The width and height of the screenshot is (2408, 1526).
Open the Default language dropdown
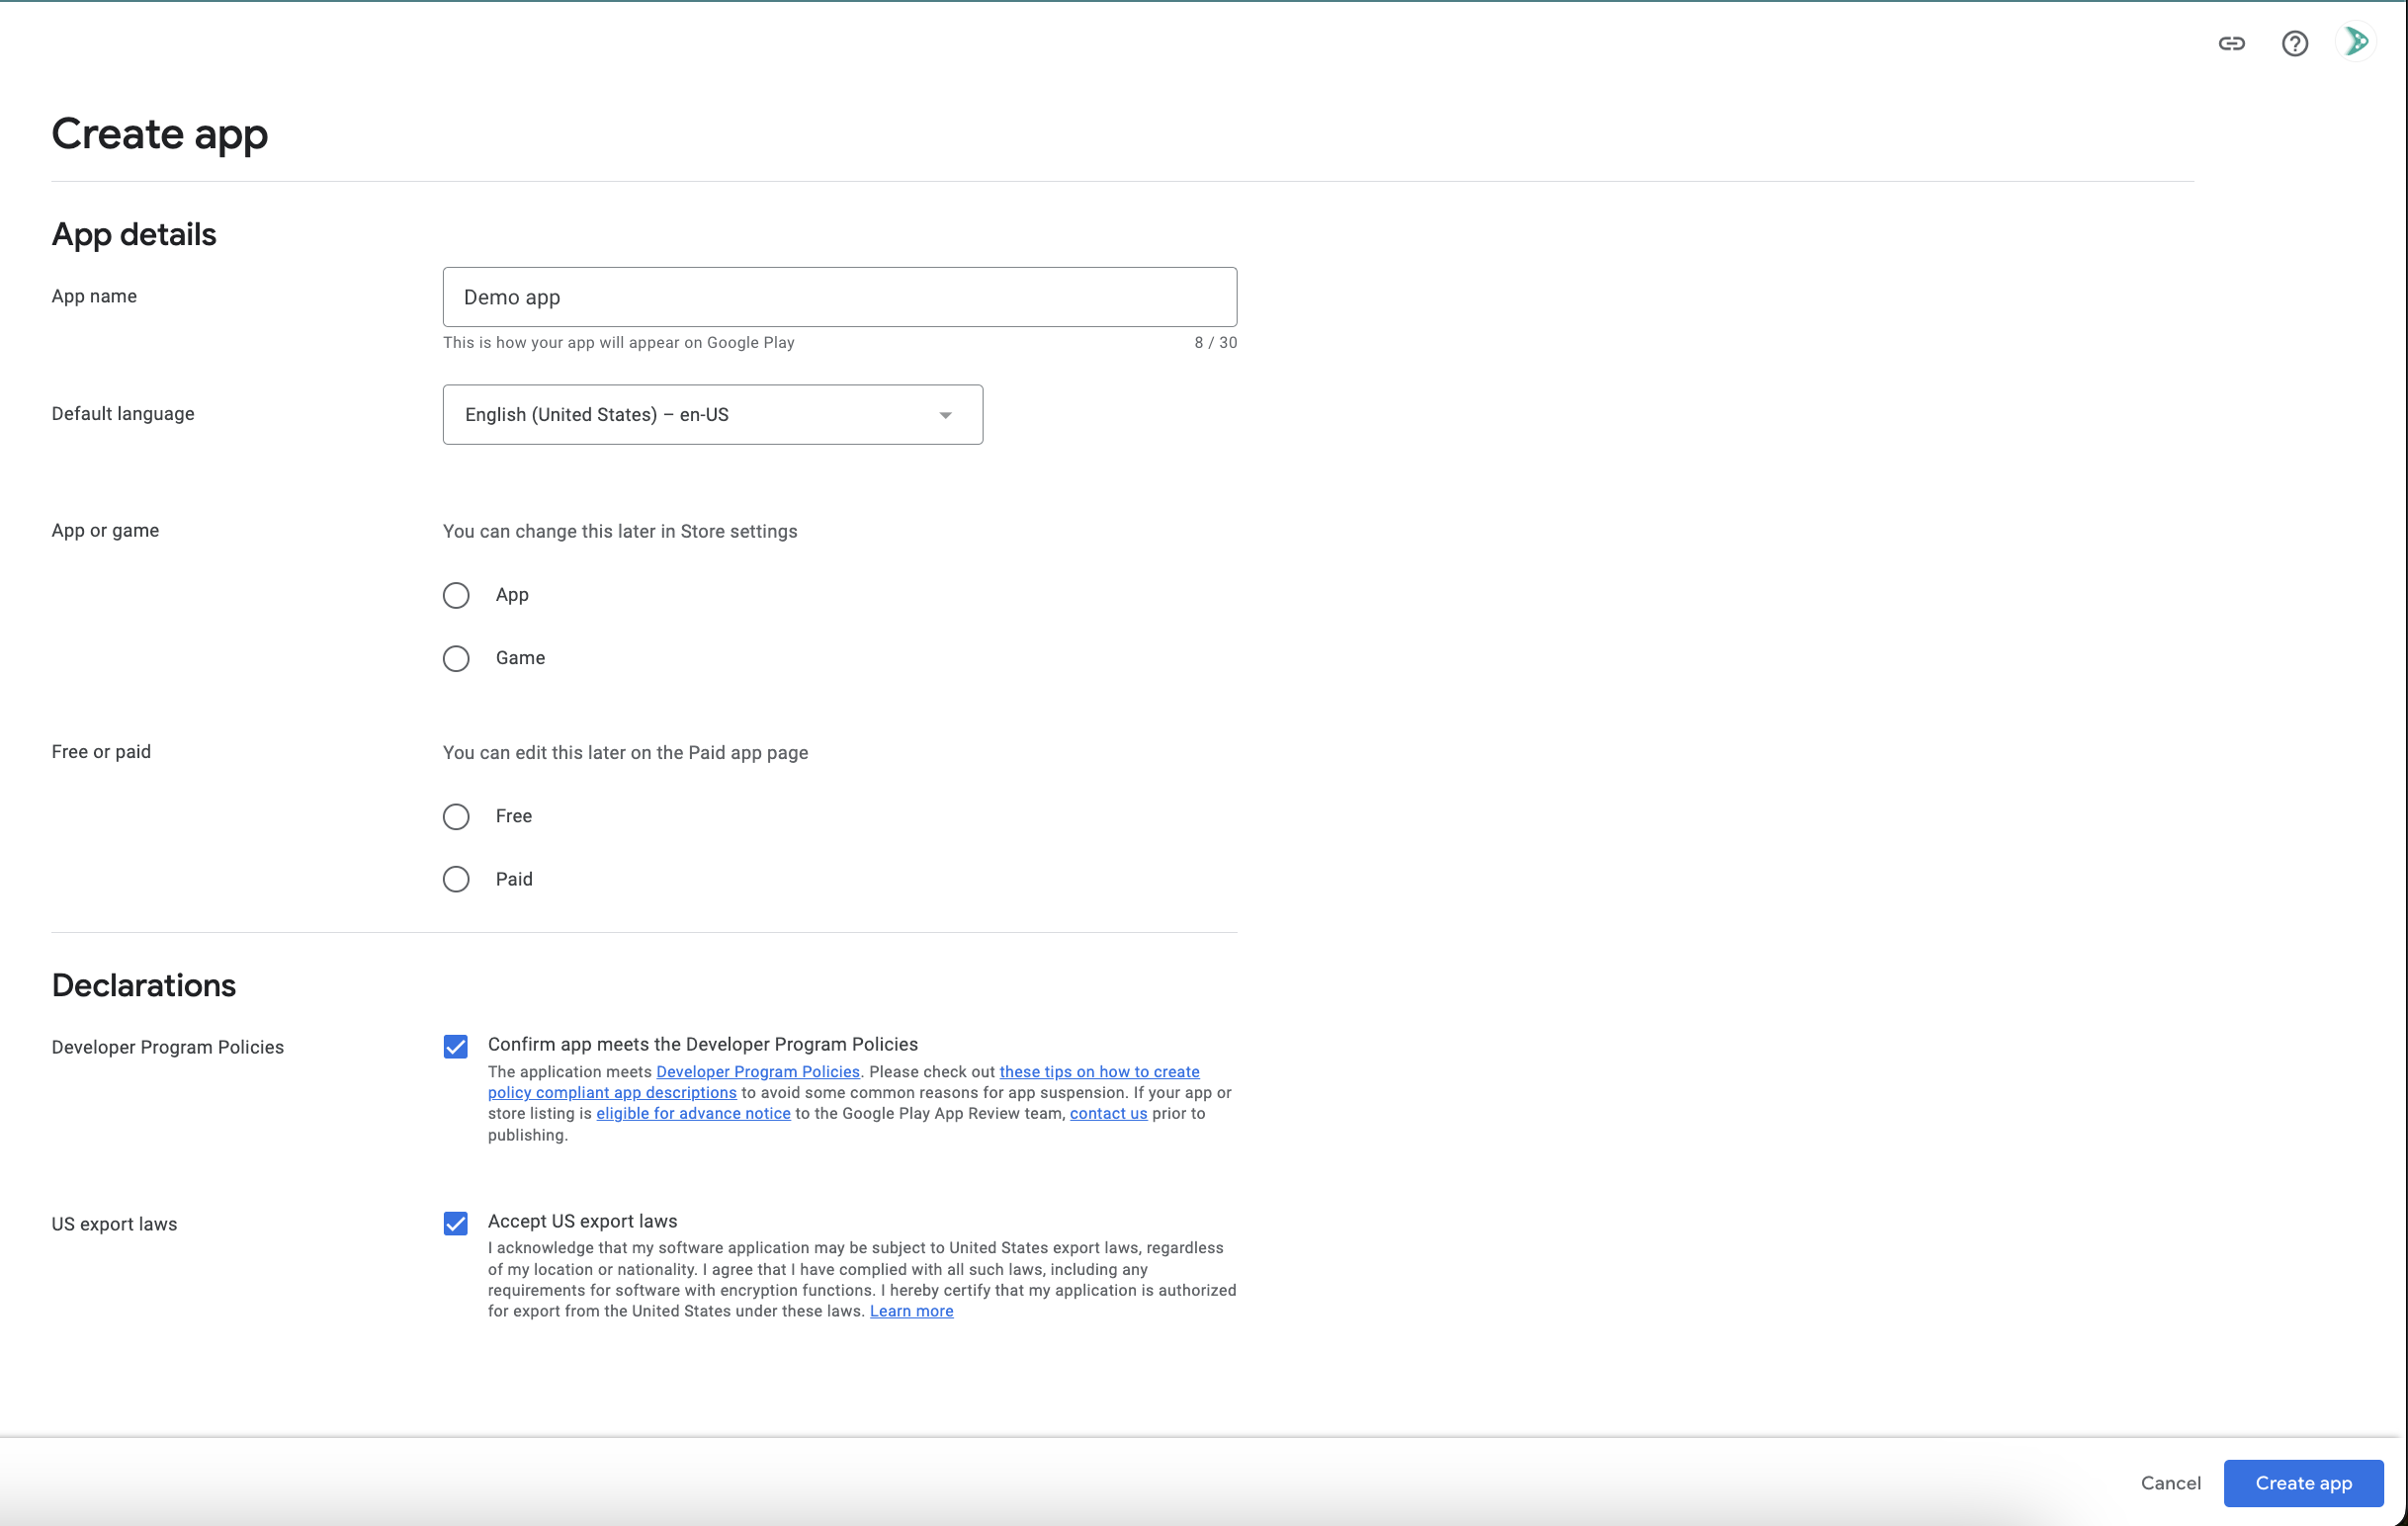pyautogui.click(x=711, y=415)
